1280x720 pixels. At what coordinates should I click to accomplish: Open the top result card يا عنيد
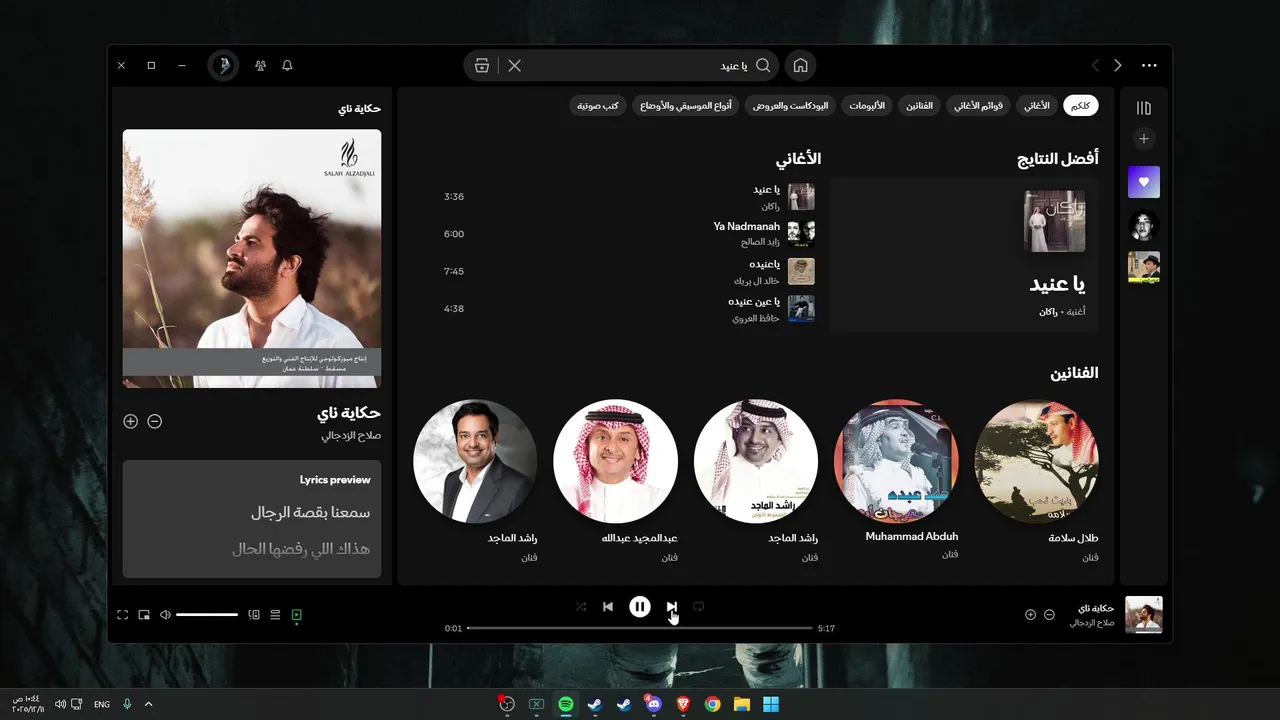pos(964,255)
